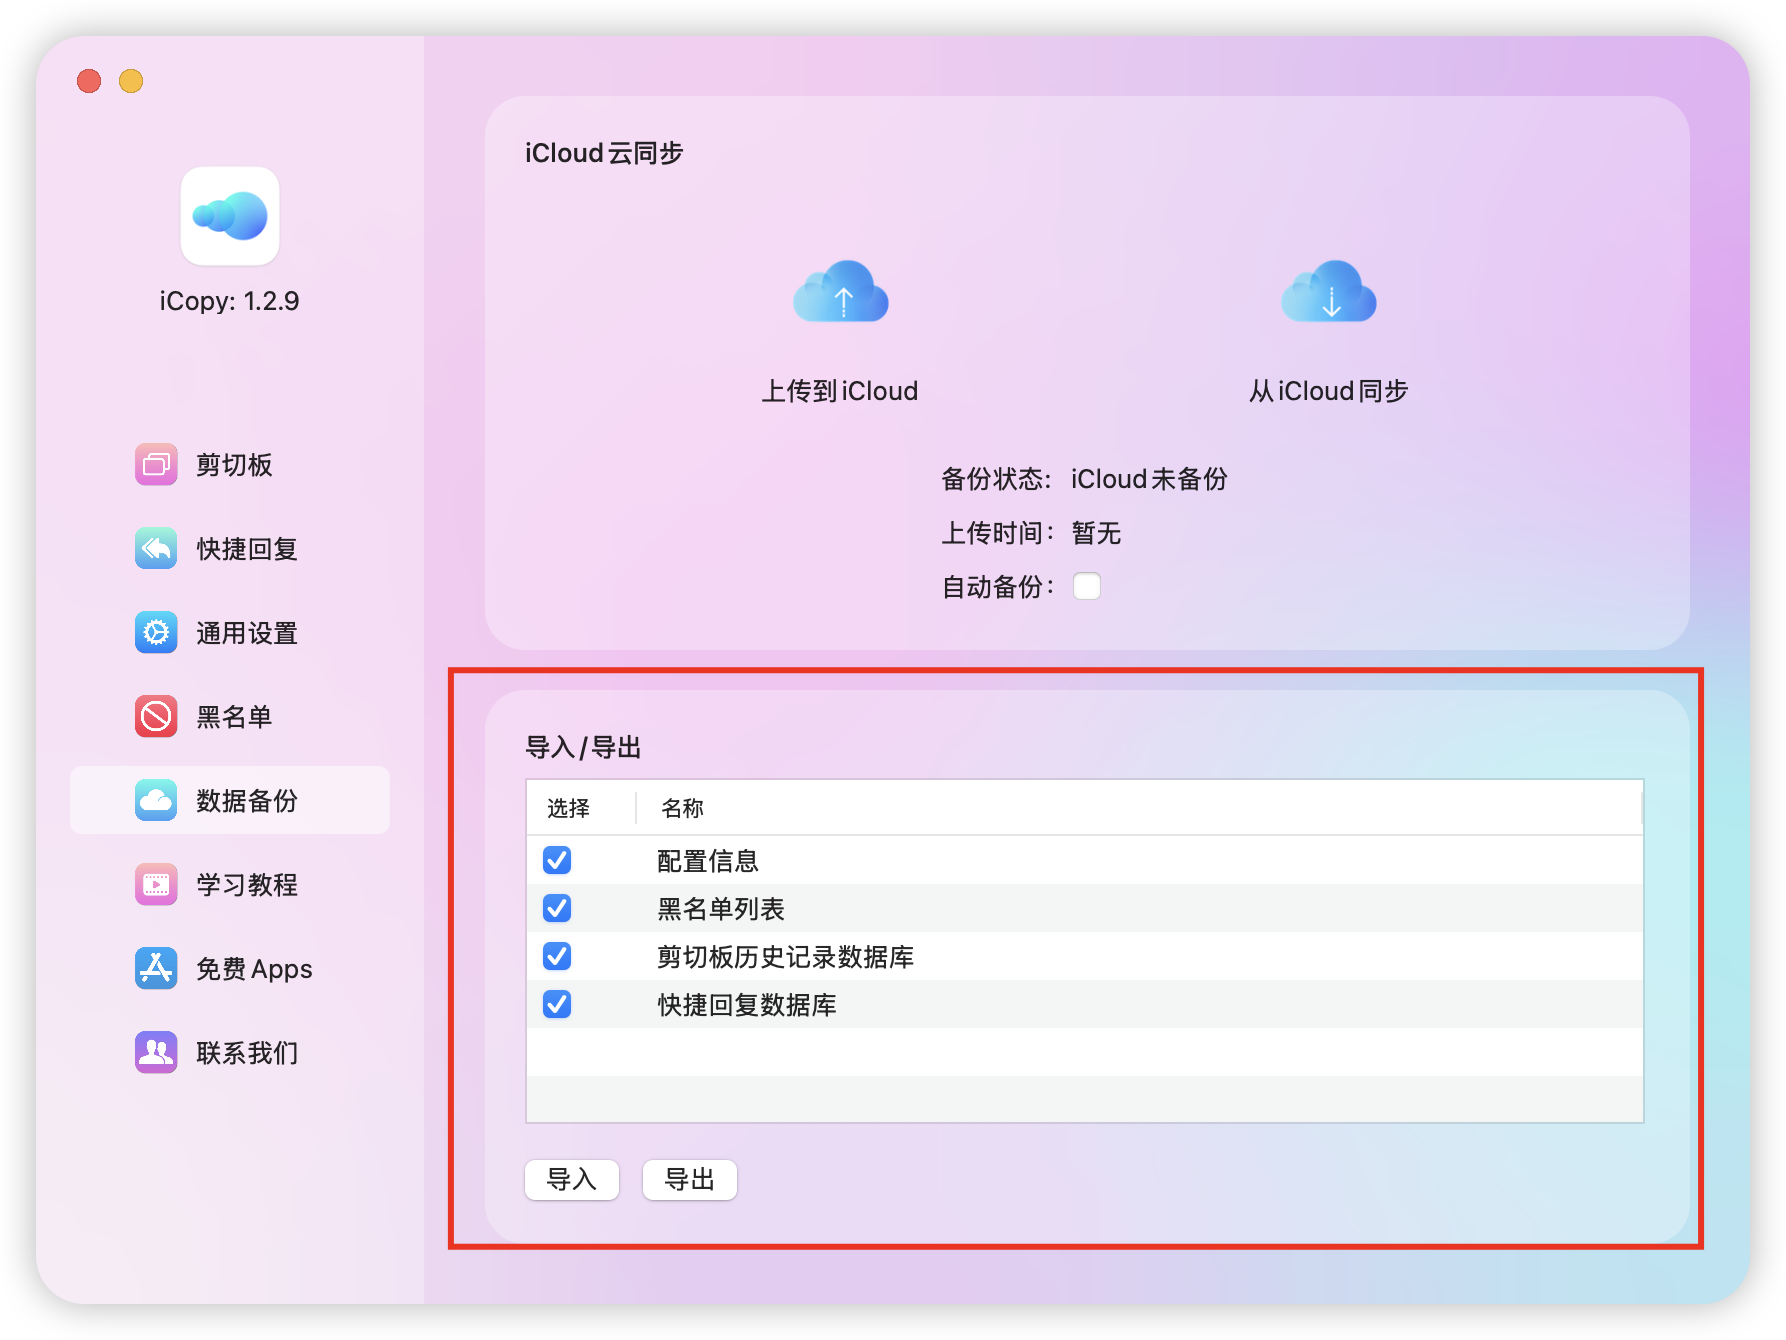1786x1340 pixels.
Task: Click the iCopy app logo icon
Action: click(230, 216)
